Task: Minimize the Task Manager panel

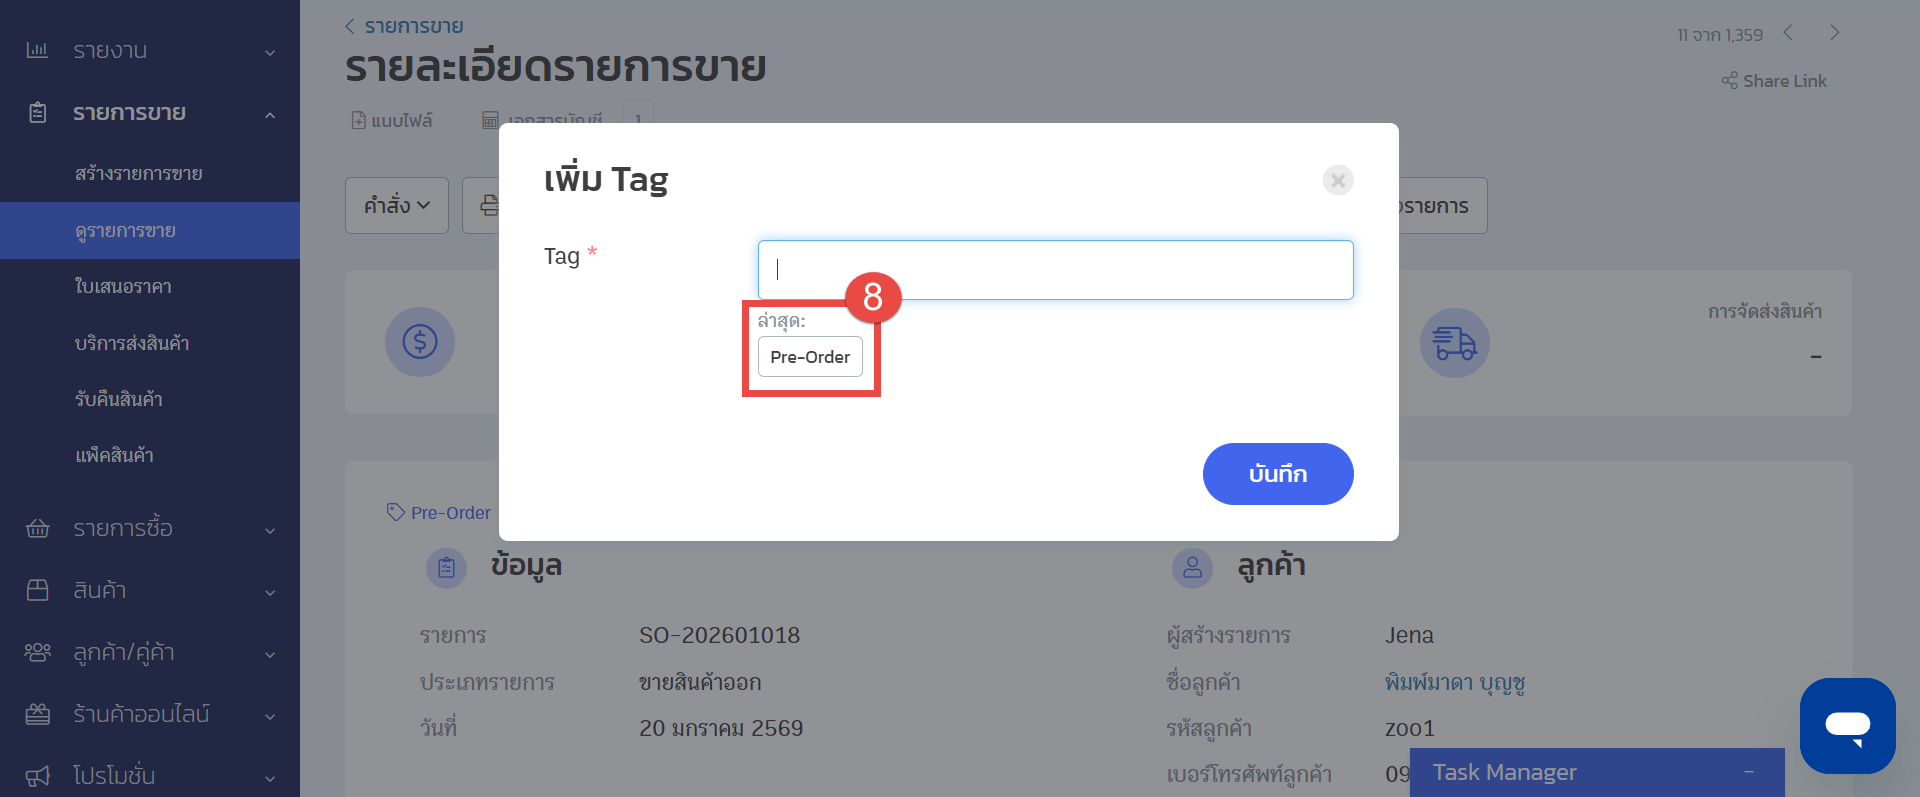Action: tap(1749, 772)
